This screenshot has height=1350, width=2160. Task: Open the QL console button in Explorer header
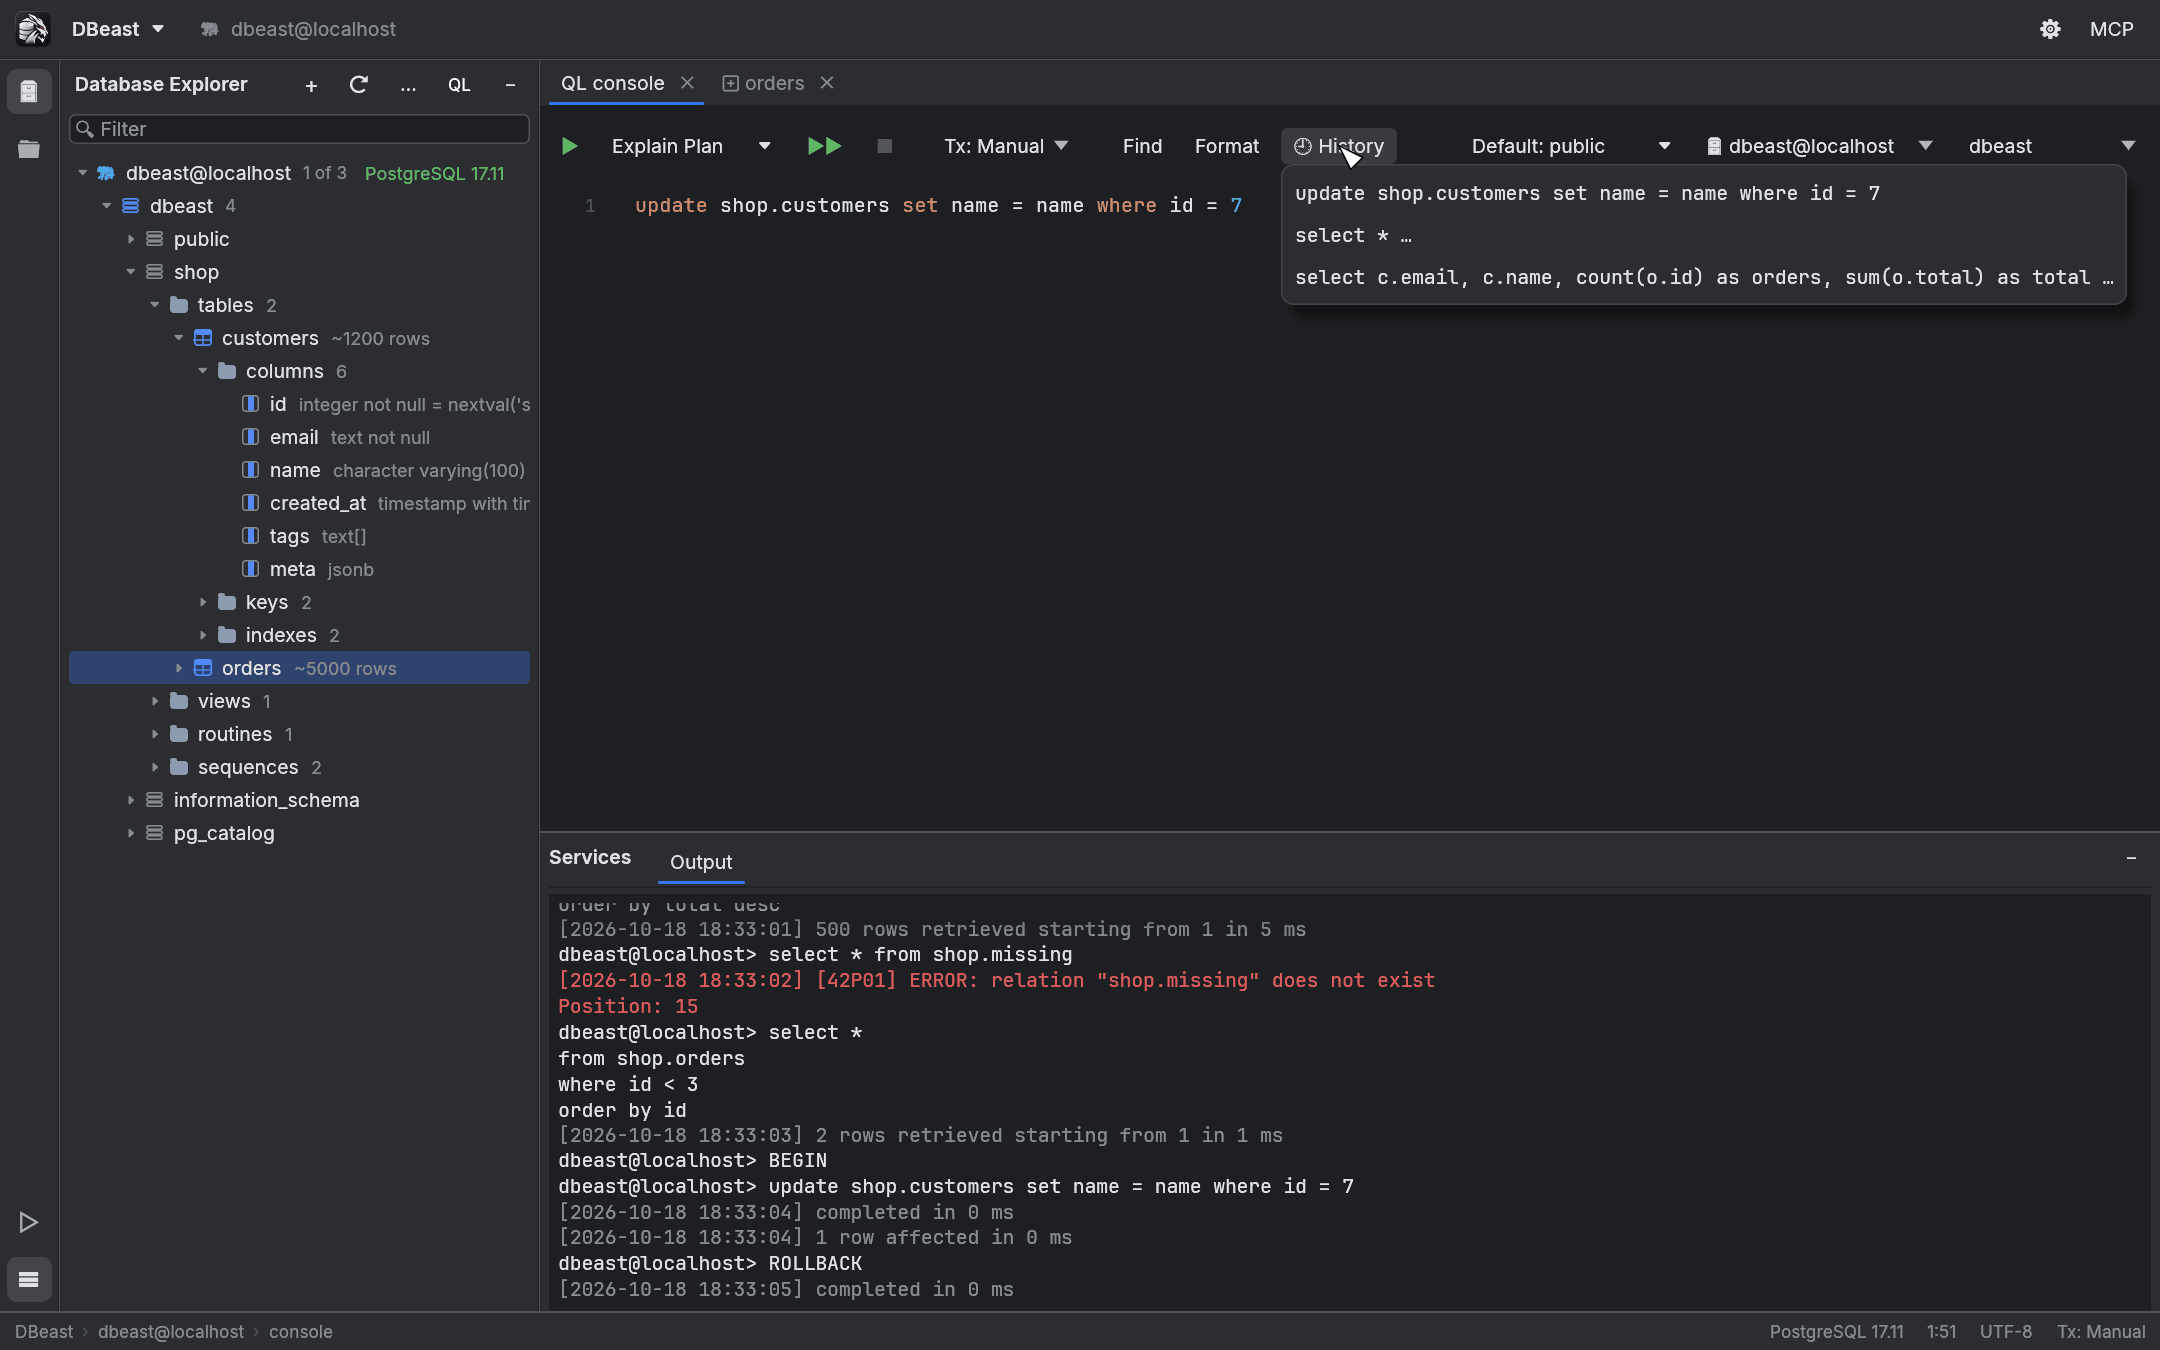(x=459, y=85)
